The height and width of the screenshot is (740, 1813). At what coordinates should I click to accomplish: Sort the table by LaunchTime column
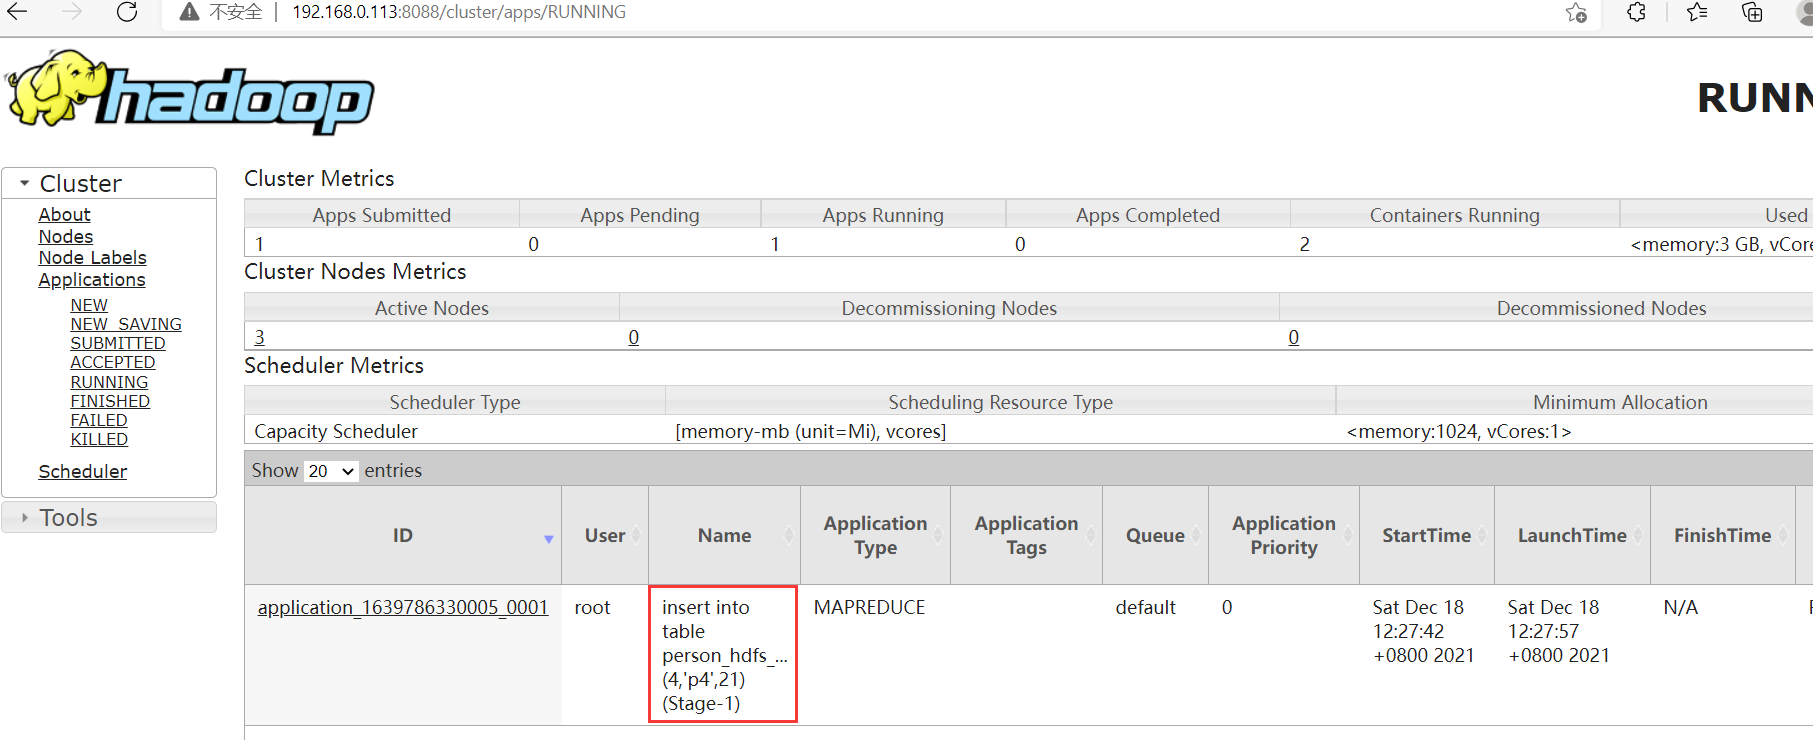pos(1573,536)
